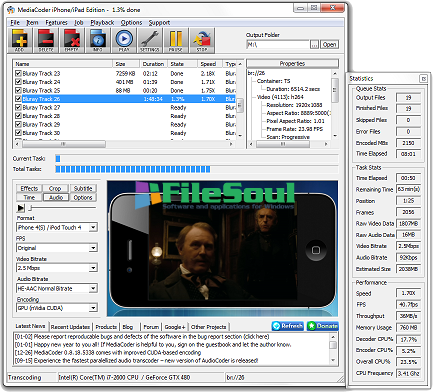Click the bug report news entry [01-02]

(x=142, y=337)
